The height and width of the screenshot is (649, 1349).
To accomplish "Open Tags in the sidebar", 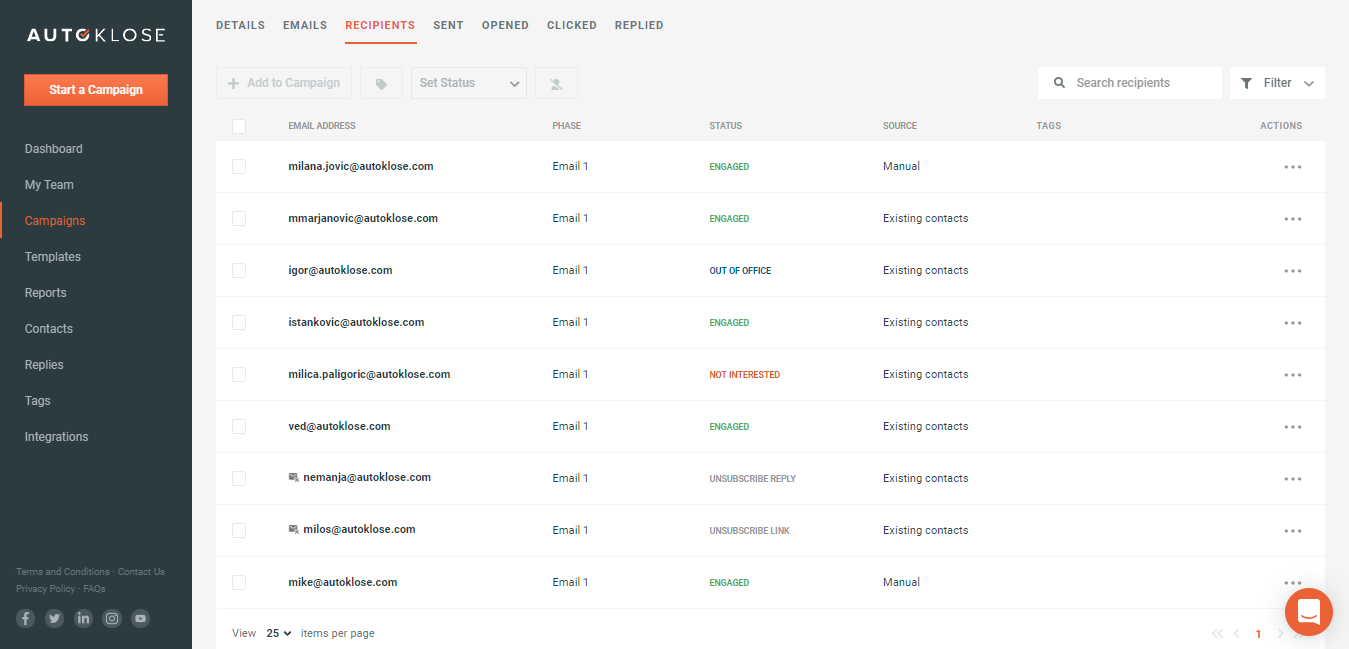I will click(x=38, y=401).
